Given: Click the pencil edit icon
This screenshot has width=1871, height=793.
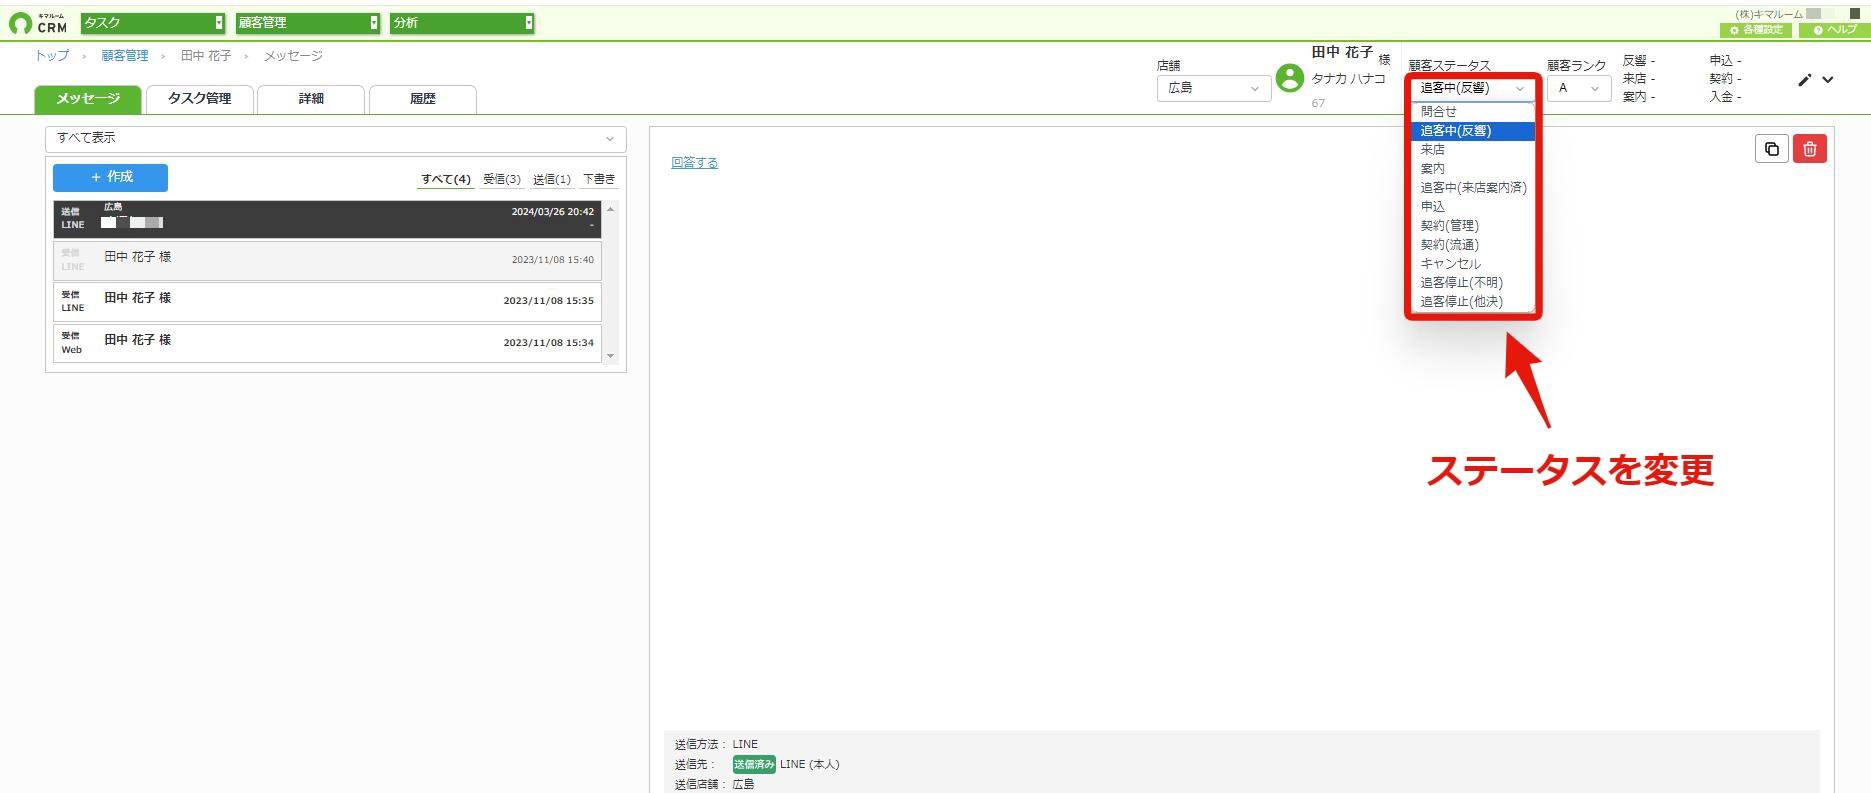Looking at the screenshot, I should tap(1804, 80).
